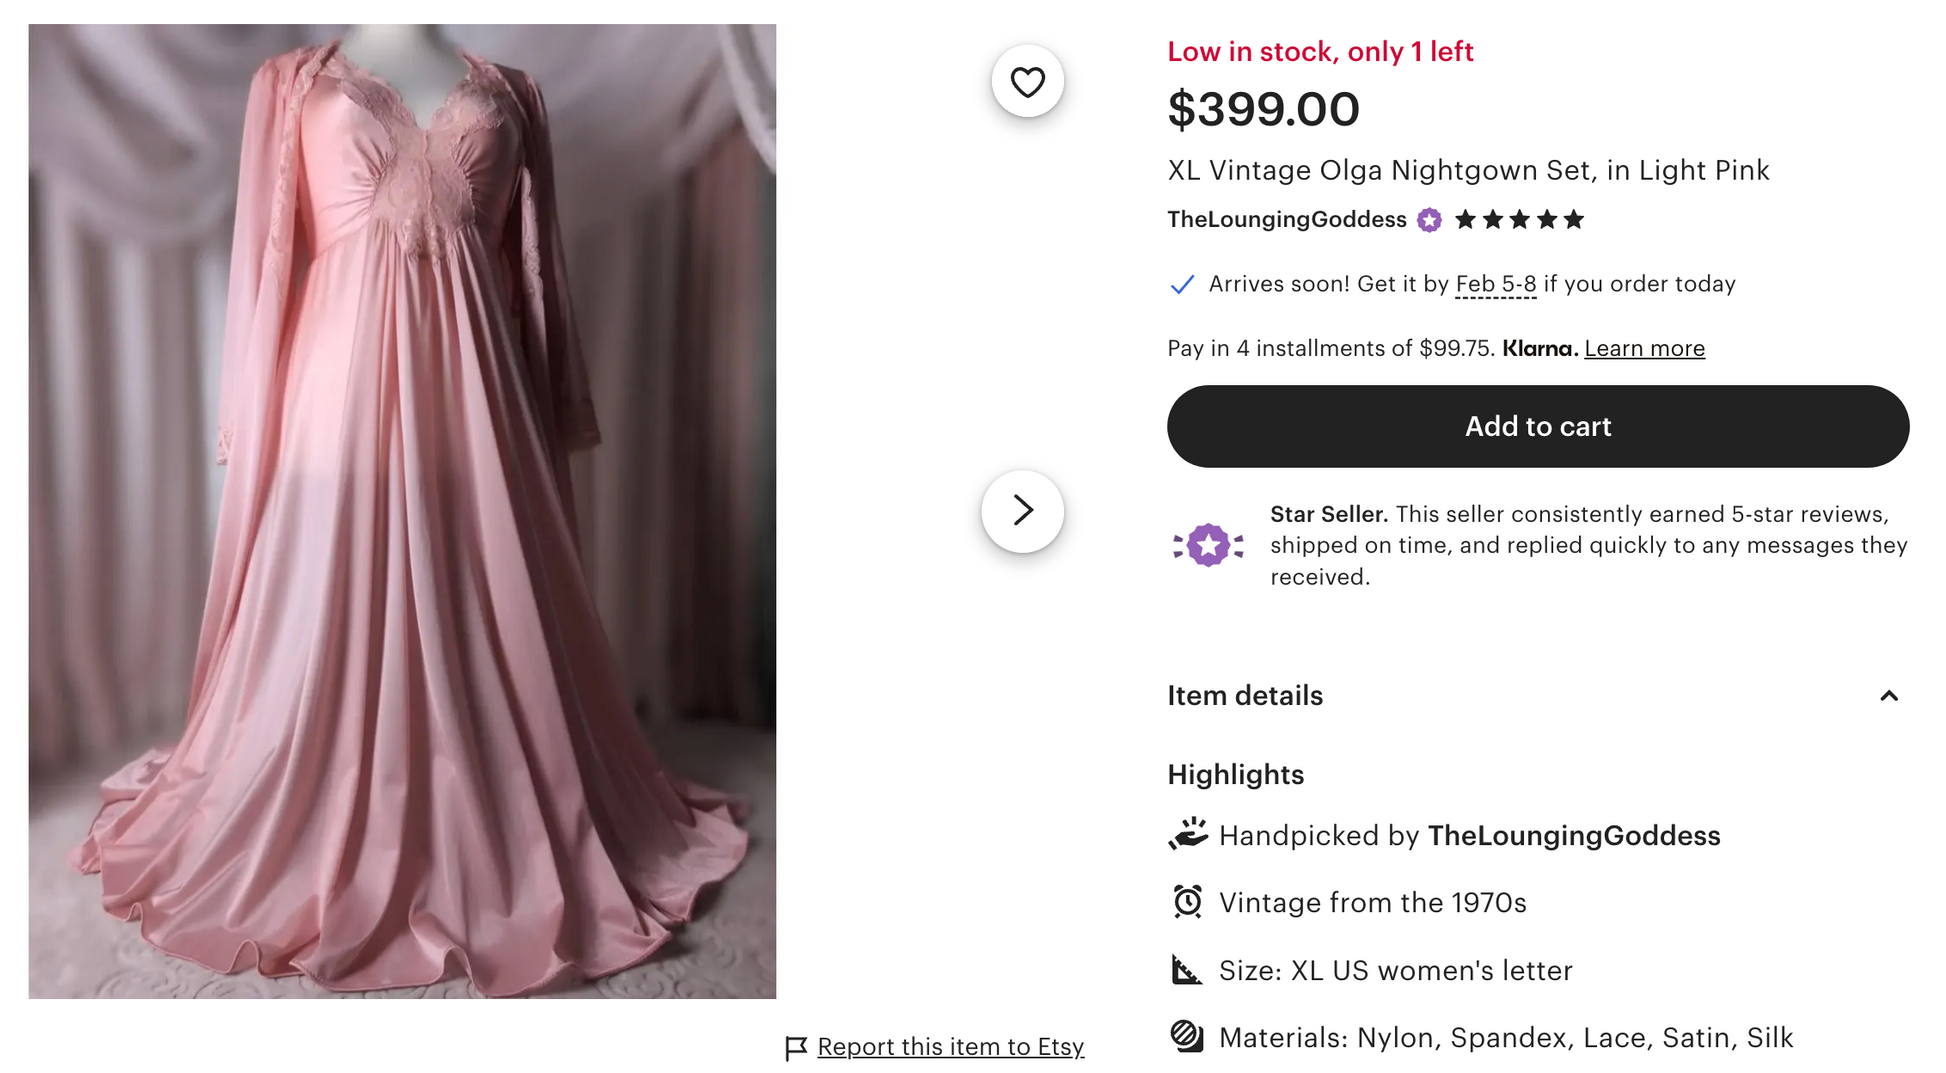The height and width of the screenshot is (1073, 1946).
Task: Visit TheLoungingGoddess shop by seller name
Action: coord(1286,220)
